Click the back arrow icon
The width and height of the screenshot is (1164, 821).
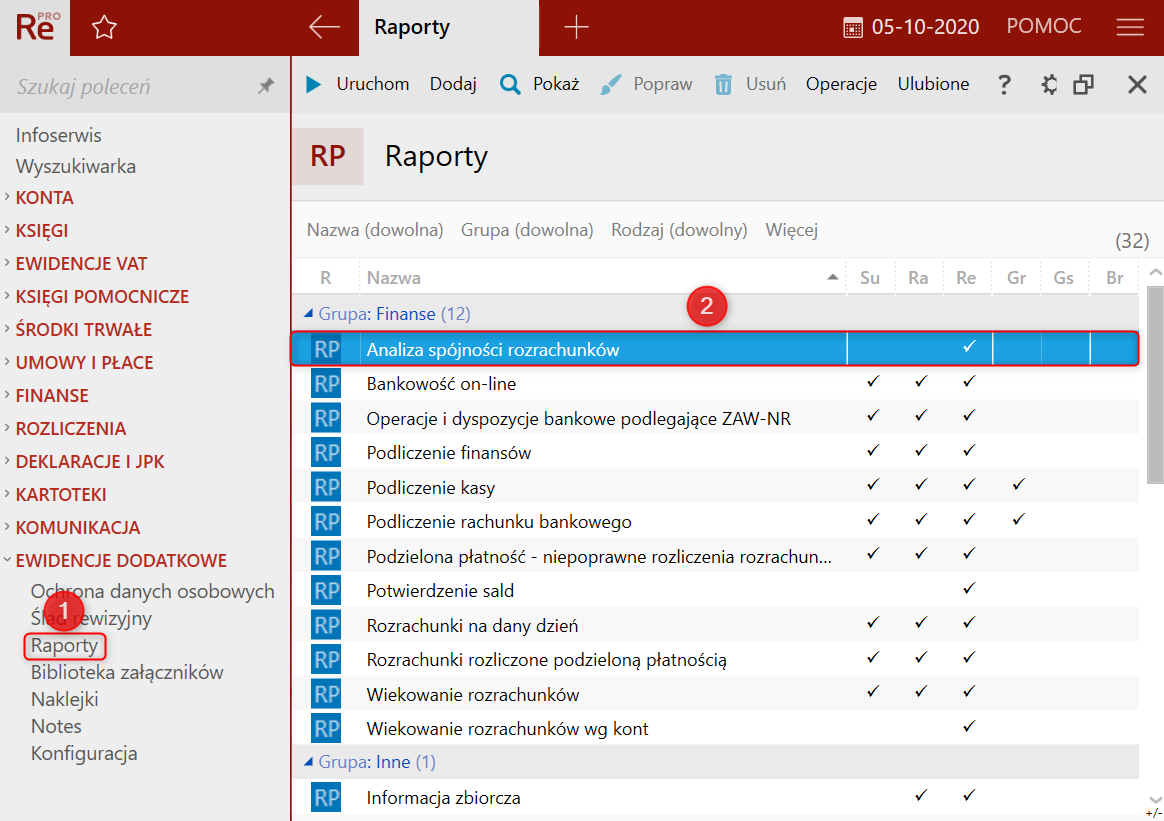click(324, 28)
